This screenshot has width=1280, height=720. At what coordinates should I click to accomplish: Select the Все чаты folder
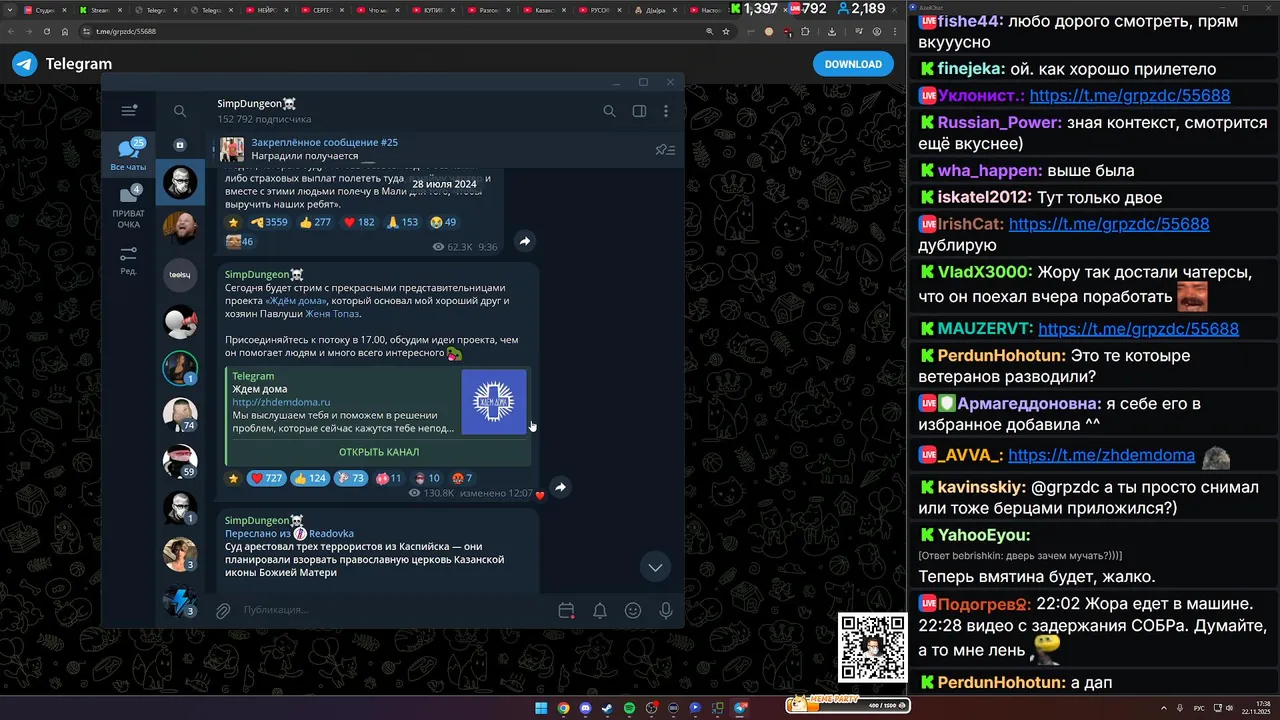point(128,155)
